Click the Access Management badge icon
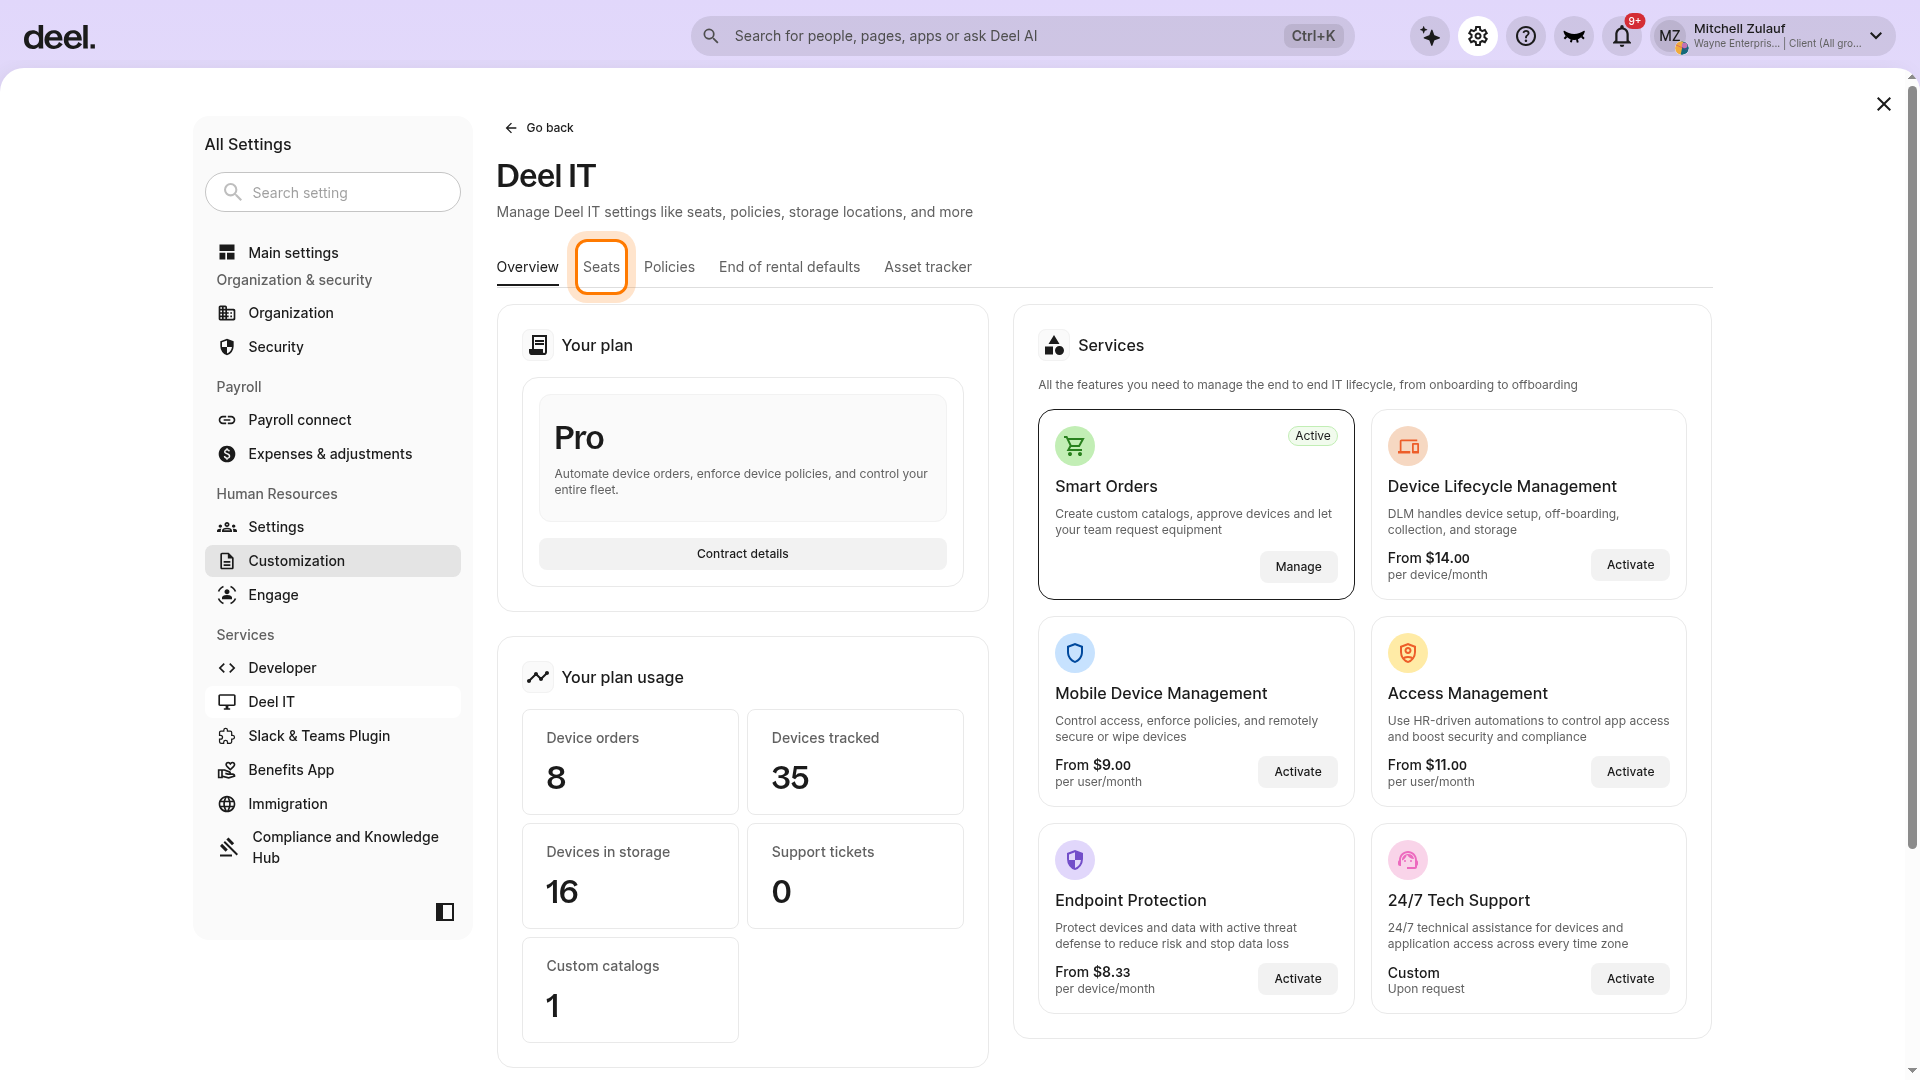Screen dimensions: 1920x1080 point(1408,653)
